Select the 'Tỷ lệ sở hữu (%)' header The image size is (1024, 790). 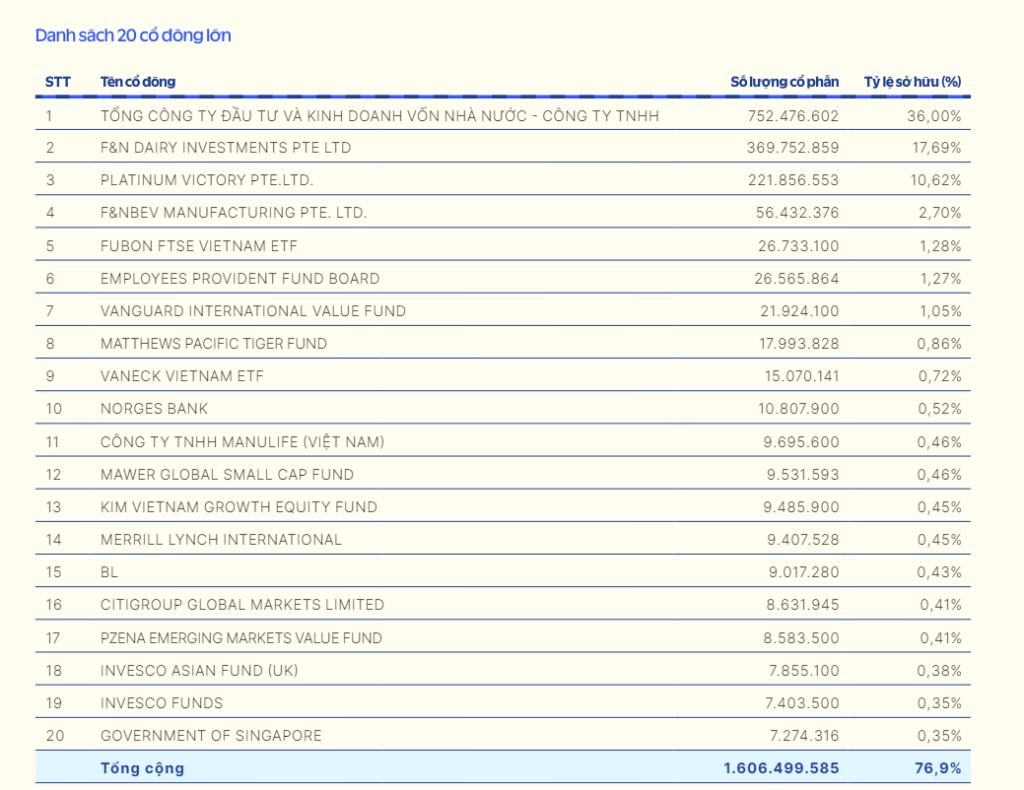pyautogui.click(x=912, y=82)
